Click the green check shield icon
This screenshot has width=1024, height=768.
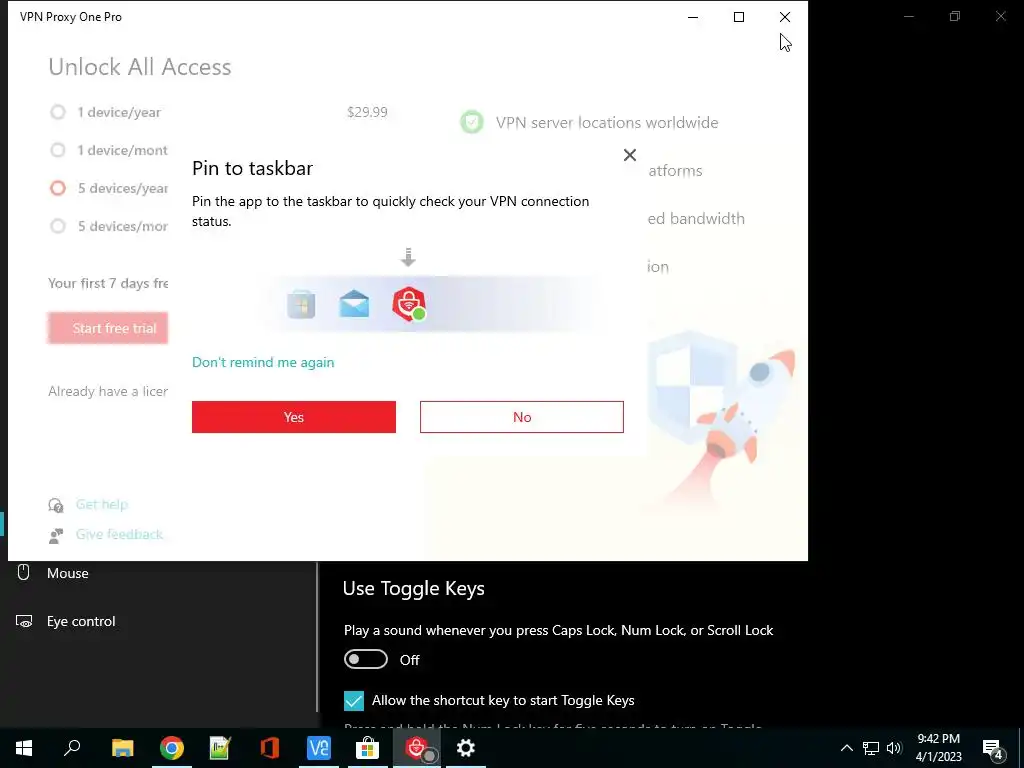coord(472,122)
